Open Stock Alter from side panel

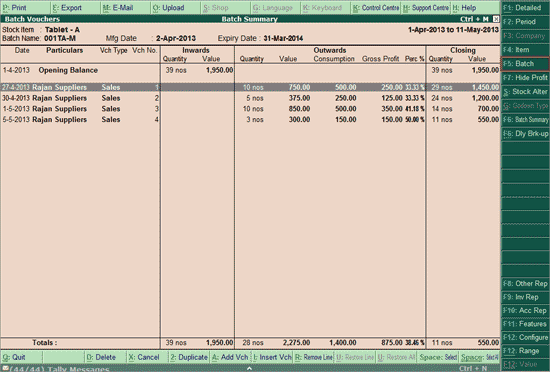point(525,92)
